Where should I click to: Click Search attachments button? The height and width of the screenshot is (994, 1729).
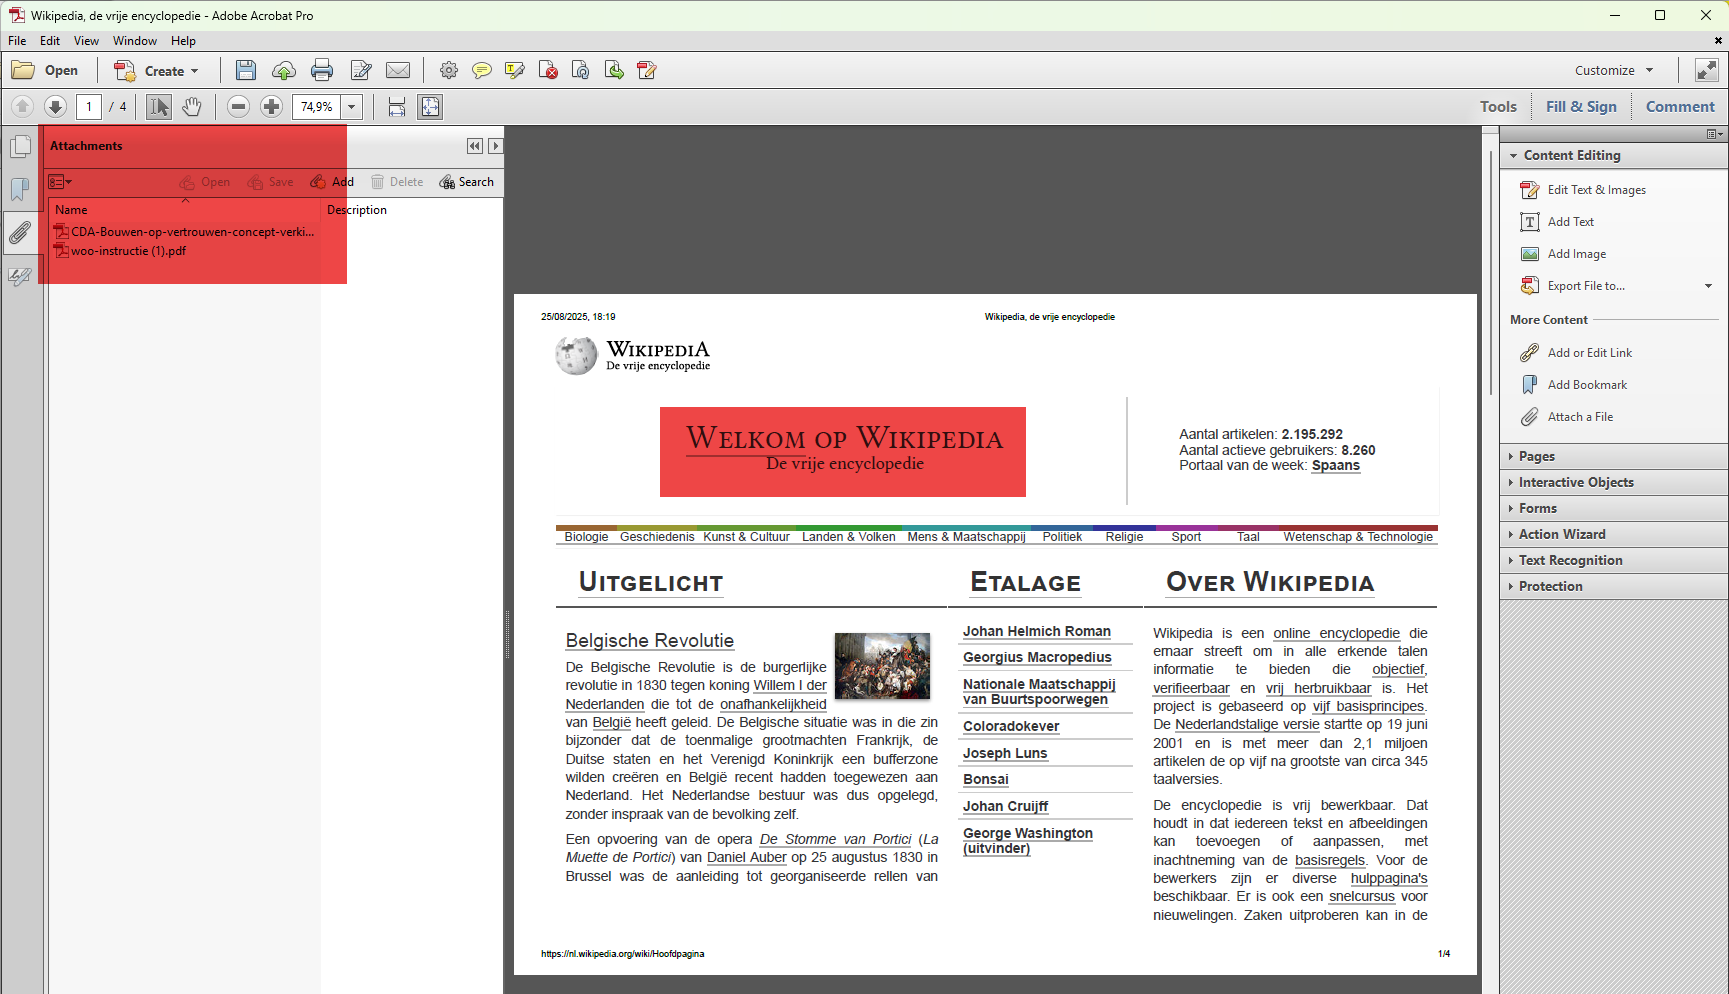[467, 182]
